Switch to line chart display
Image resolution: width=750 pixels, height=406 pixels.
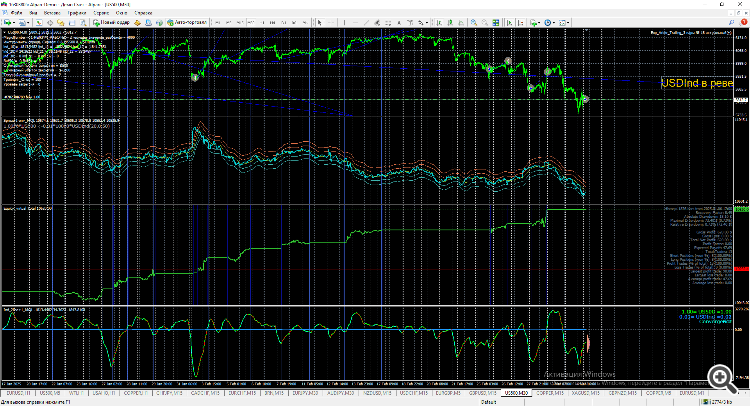[x=461, y=22]
